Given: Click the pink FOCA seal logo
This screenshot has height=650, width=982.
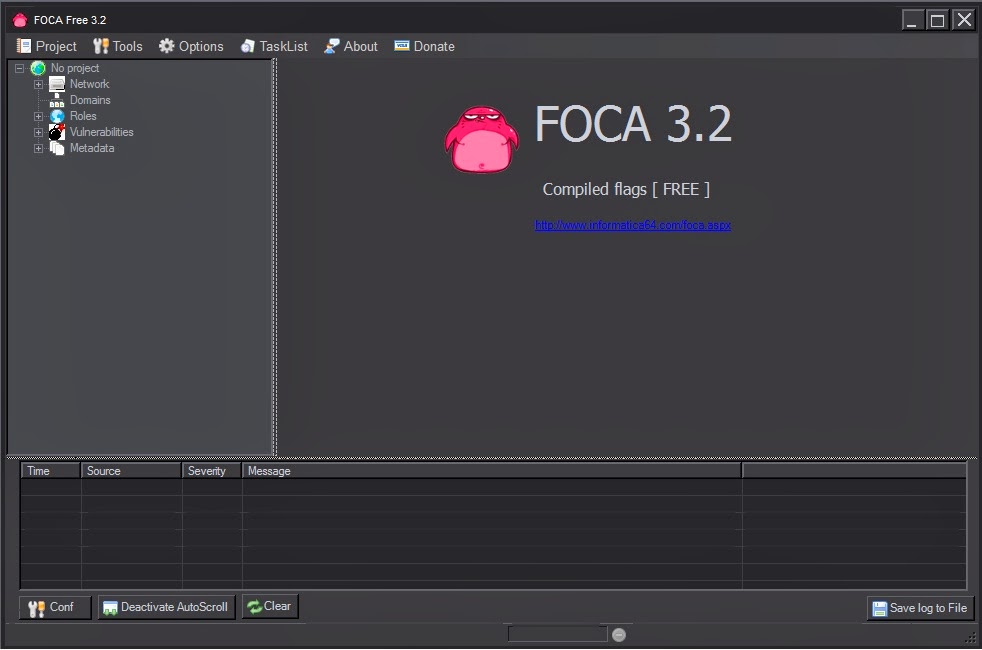Looking at the screenshot, I should [482, 139].
